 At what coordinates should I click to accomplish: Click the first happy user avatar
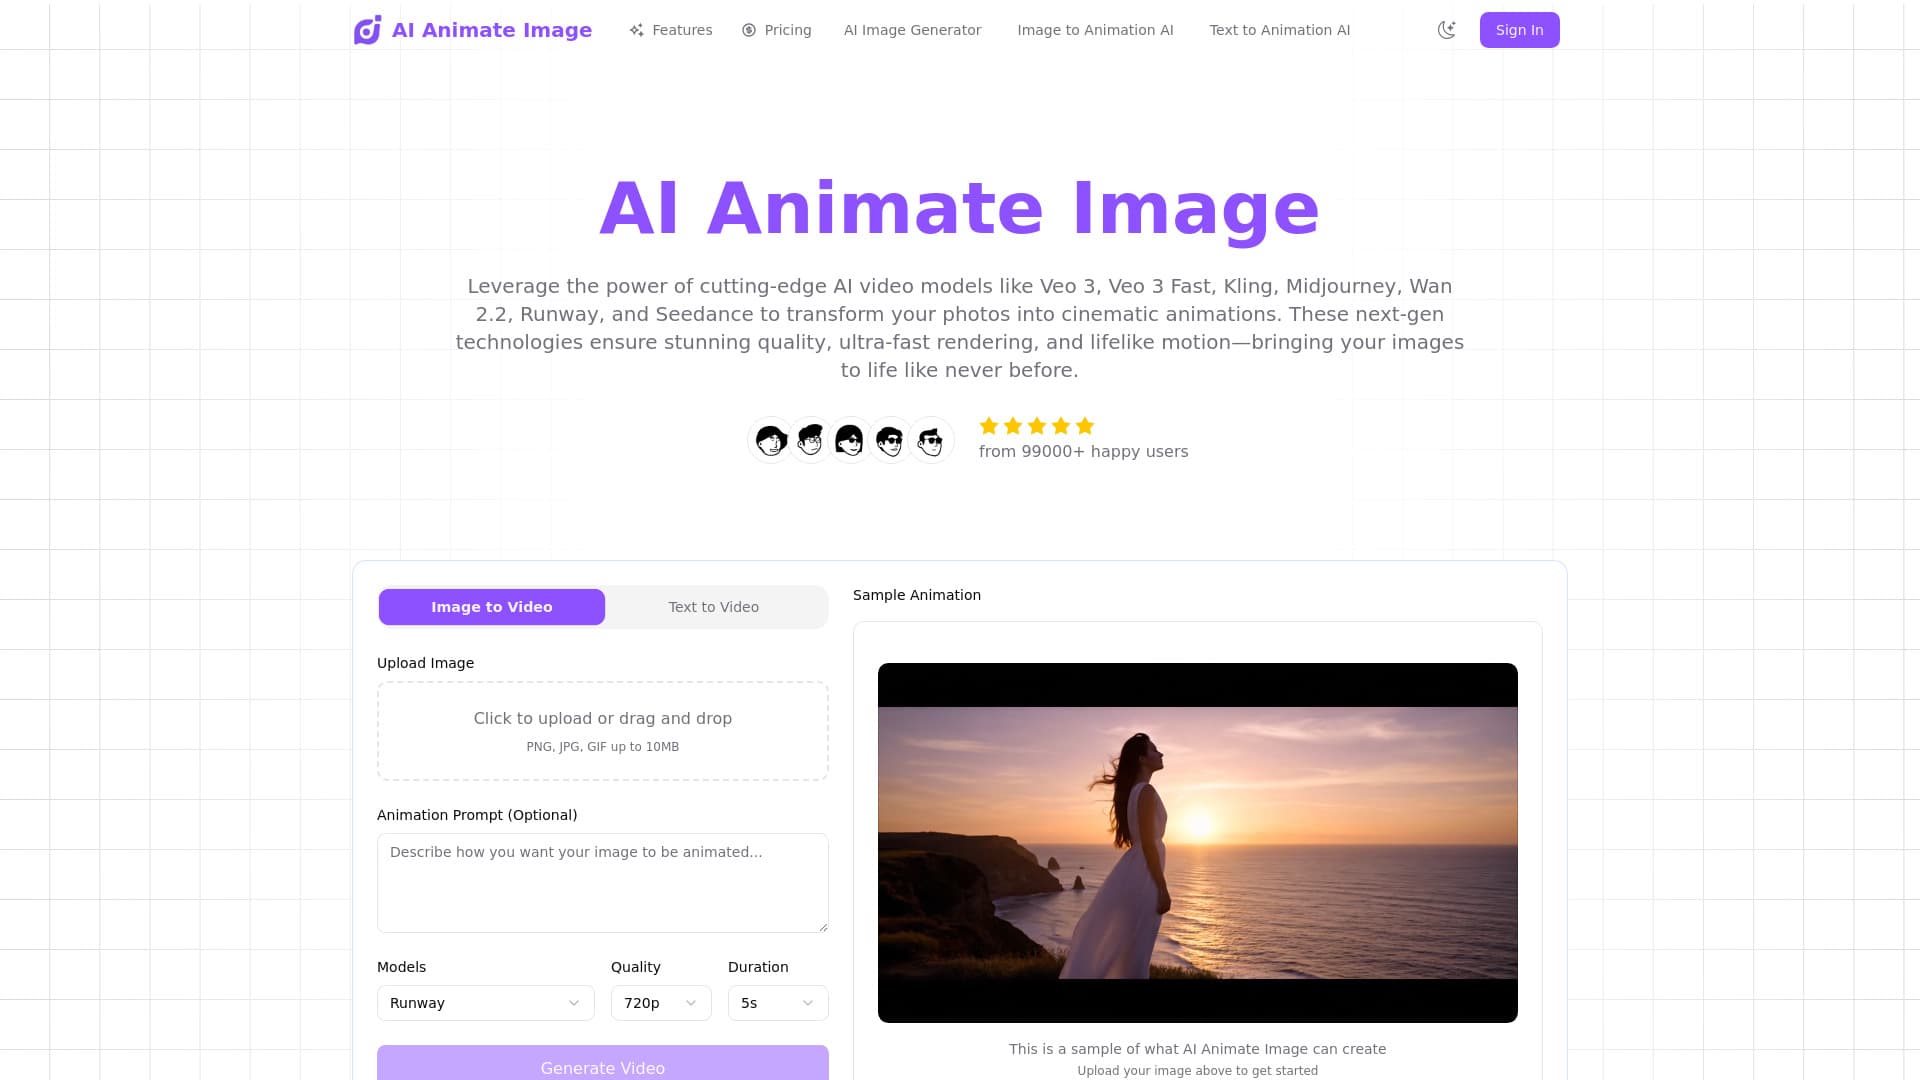[770, 440]
